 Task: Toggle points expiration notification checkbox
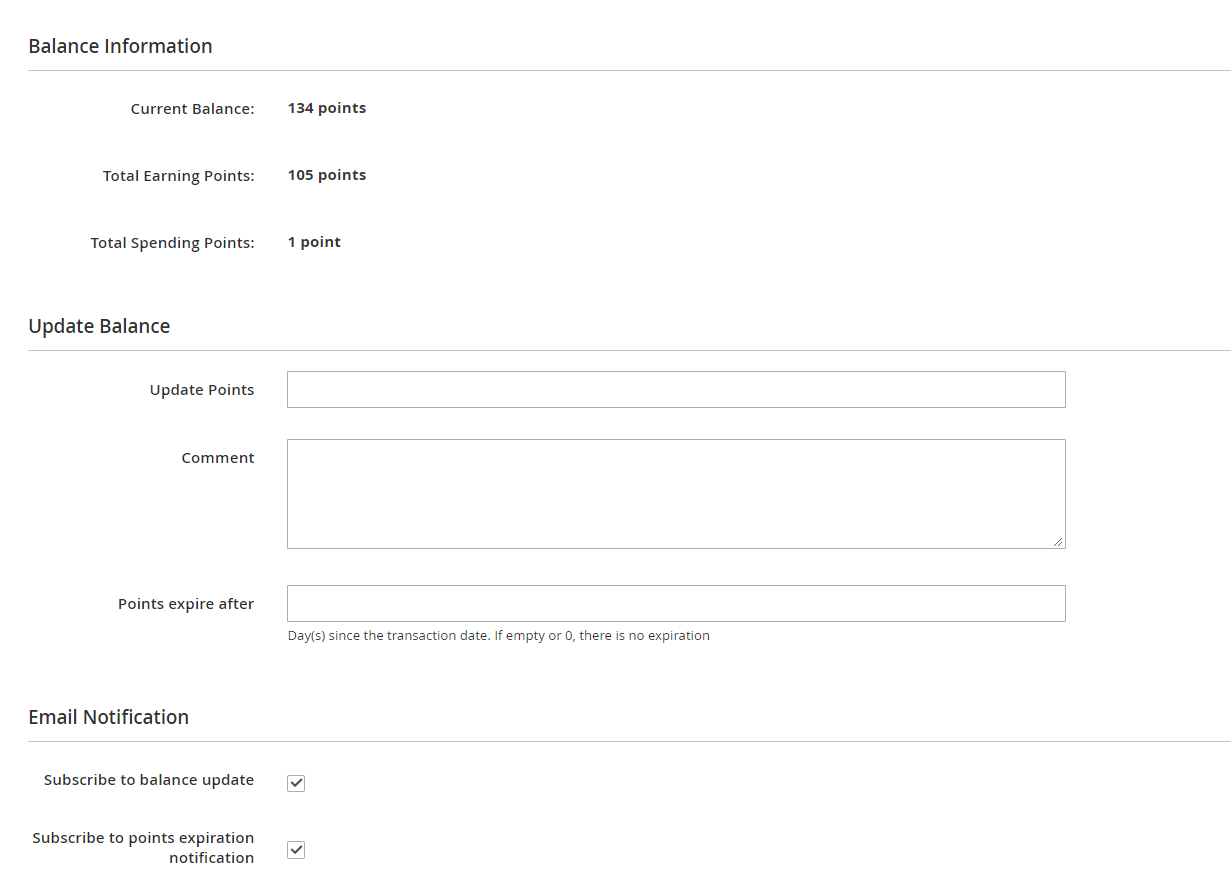pos(296,850)
